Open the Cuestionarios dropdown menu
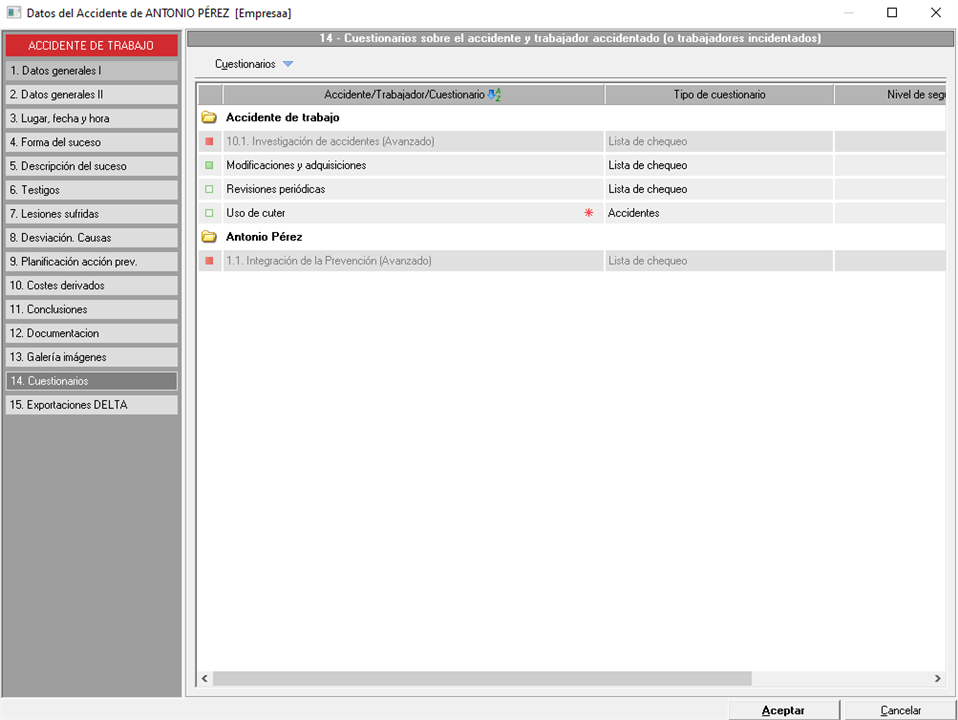This screenshot has width=958, height=720. coord(254,64)
